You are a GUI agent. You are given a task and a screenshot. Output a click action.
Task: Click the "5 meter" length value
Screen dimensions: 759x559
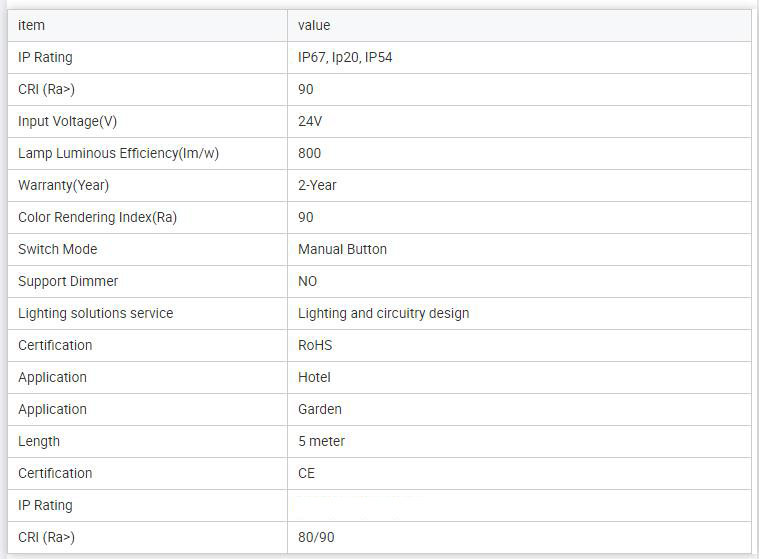point(321,441)
